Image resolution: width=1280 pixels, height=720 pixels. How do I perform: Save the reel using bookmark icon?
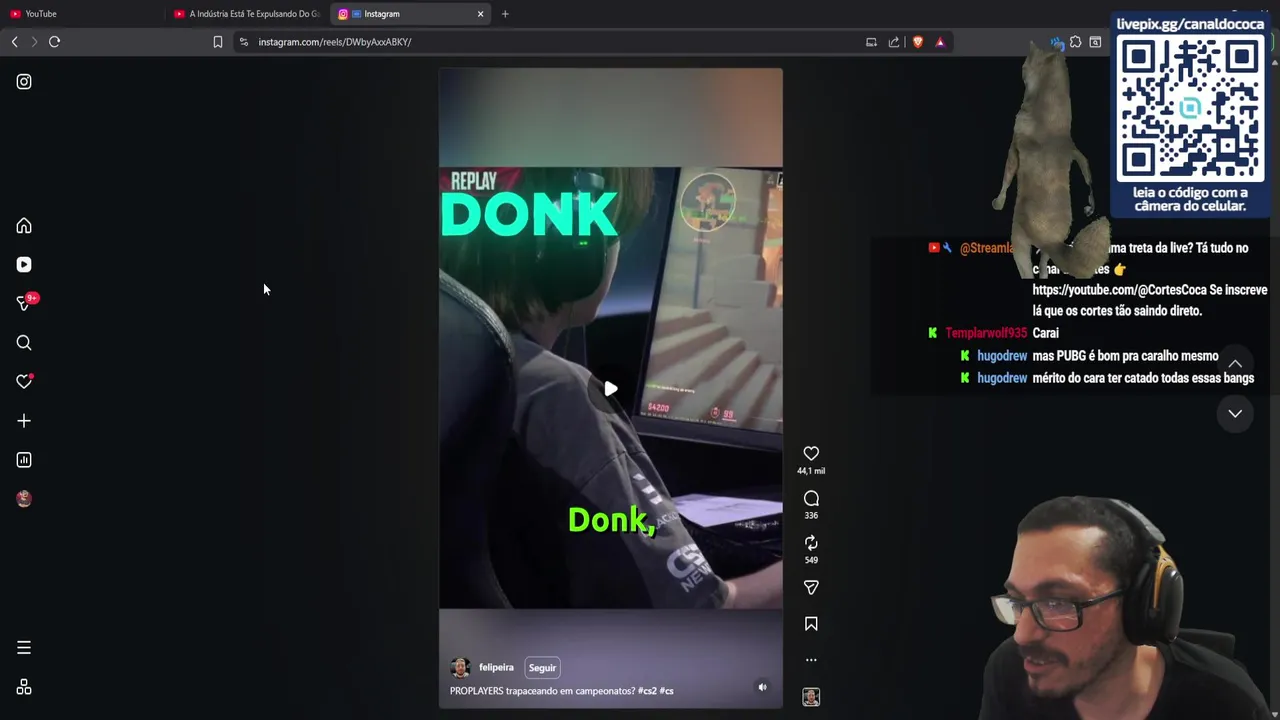click(811, 624)
